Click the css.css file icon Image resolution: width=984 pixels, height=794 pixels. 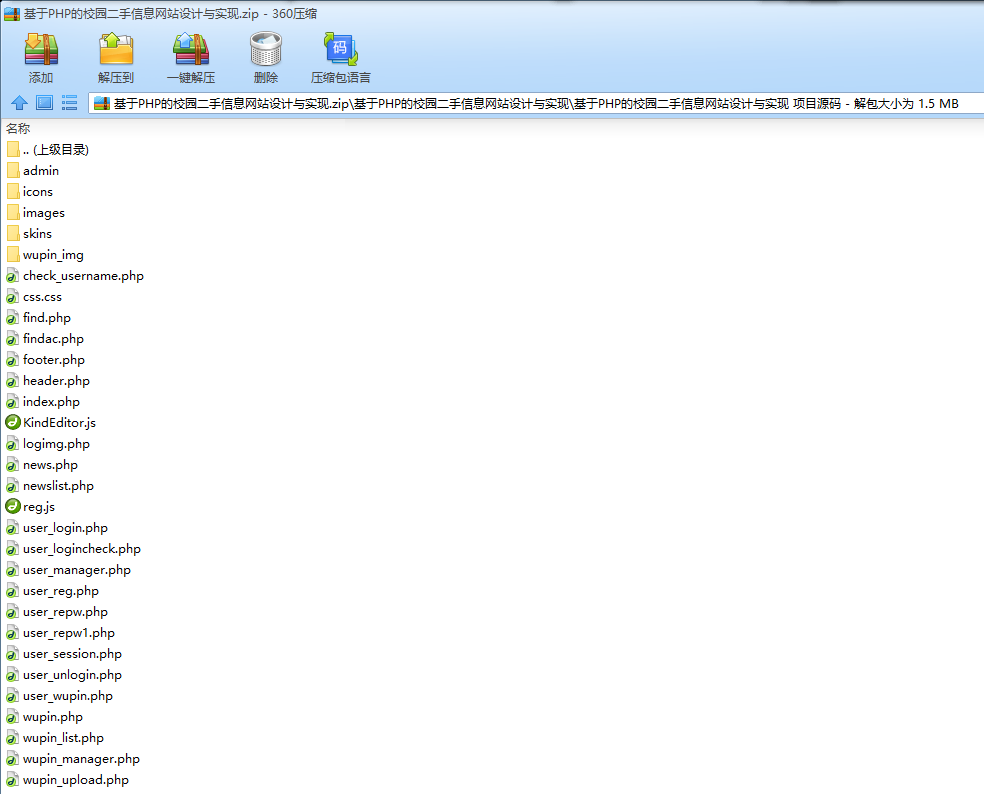coord(13,297)
